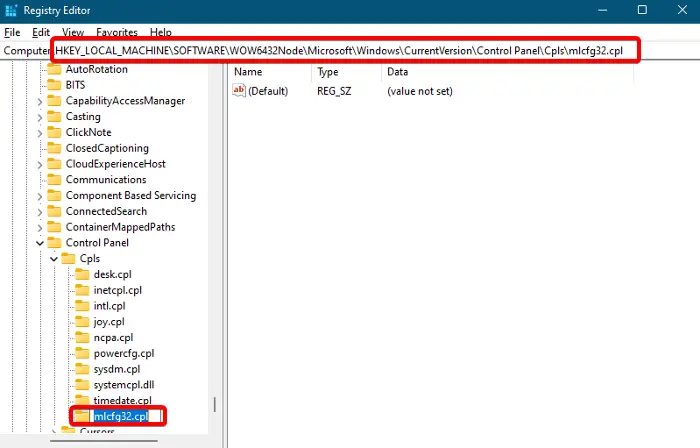Screen dimensions: 700x448
Task: Click the REG_SZ type cell
Action: [x=334, y=91]
